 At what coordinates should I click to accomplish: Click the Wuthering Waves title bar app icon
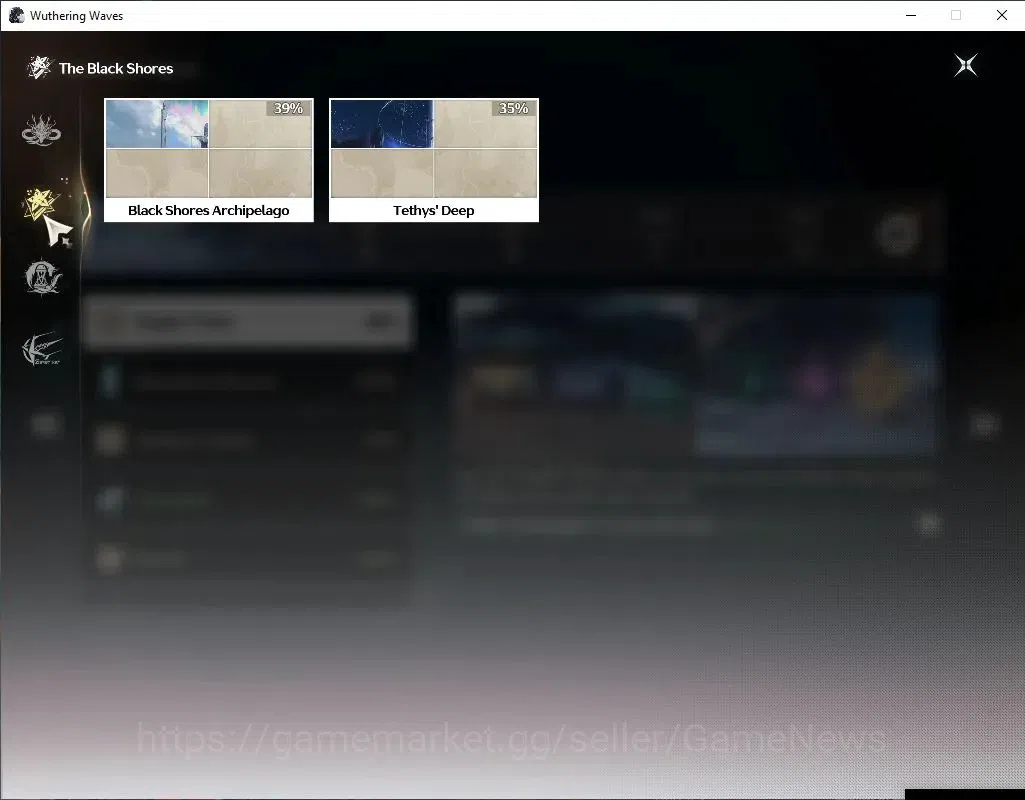(16, 15)
